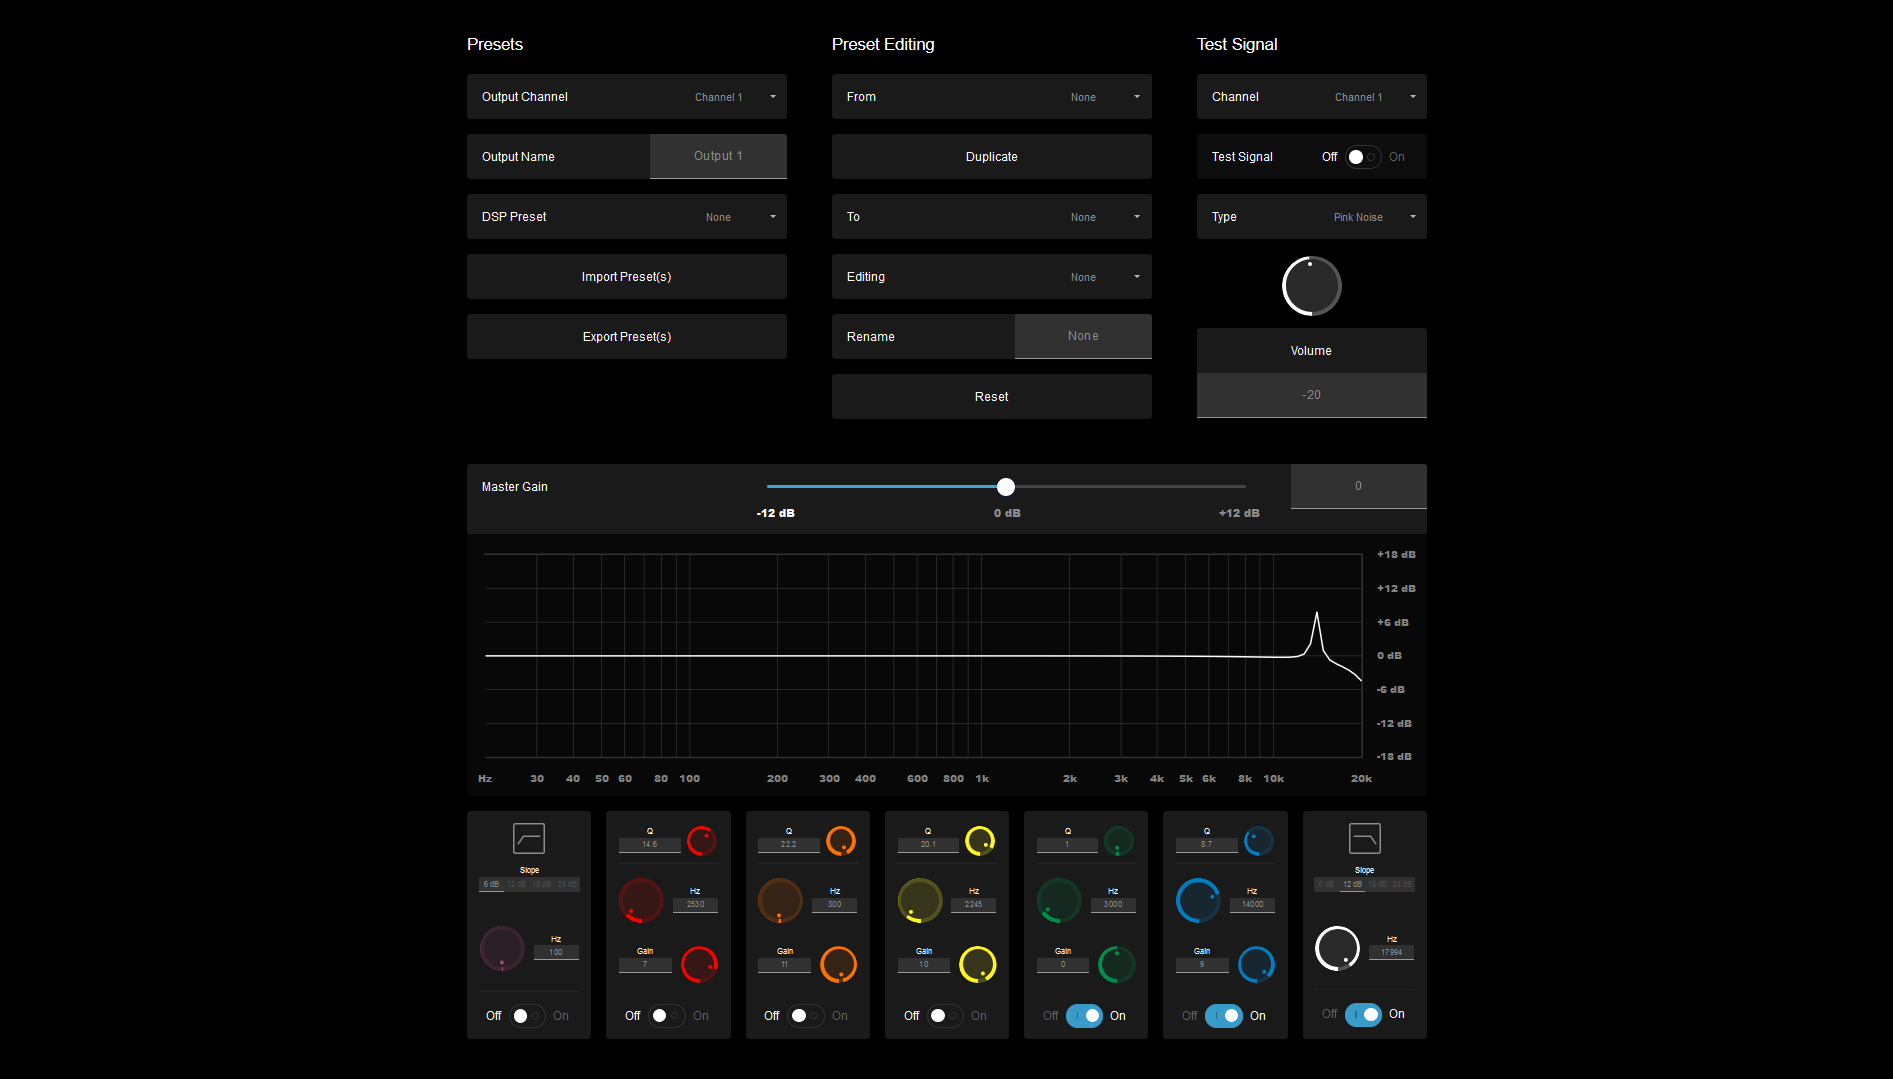Select 12 dB slope on high-pass filter
This screenshot has height=1079, width=1893.
(516, 885)
